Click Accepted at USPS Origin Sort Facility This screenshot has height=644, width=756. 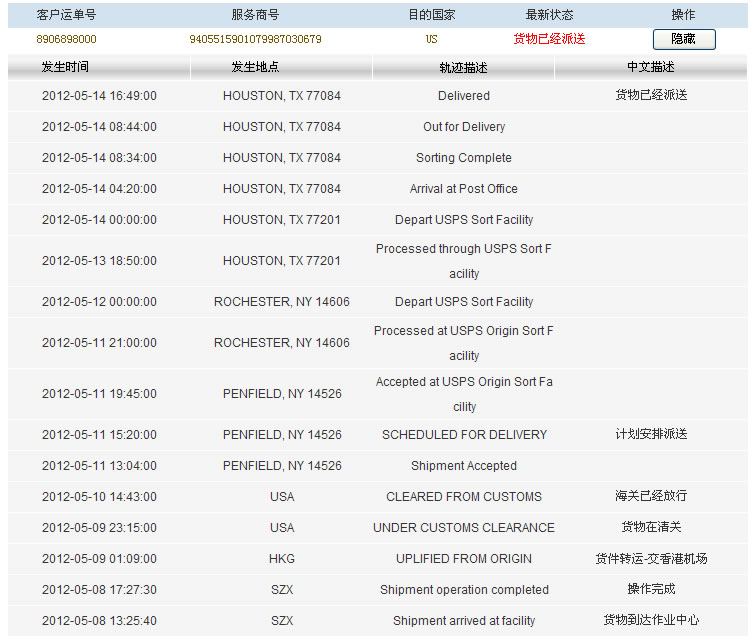click(x=464, y=394)
